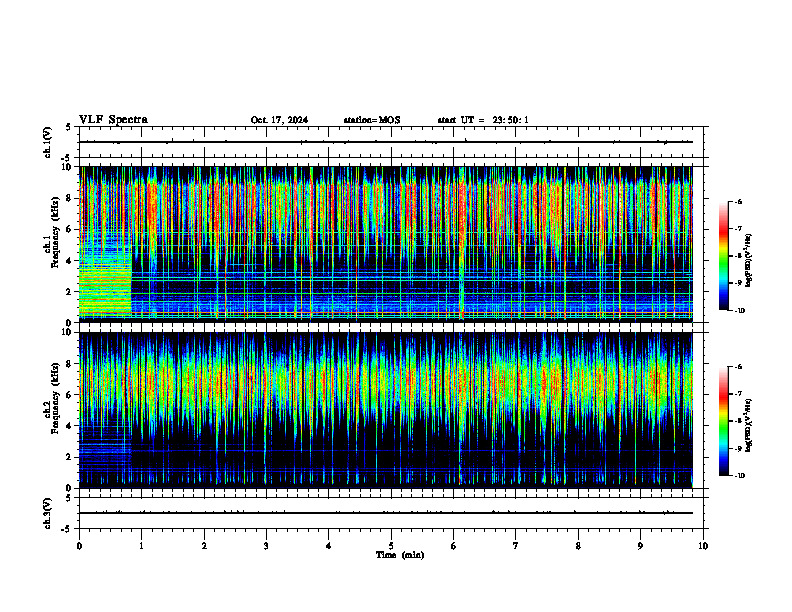This screenshot has width=792, height=612.
Task: Click inside the ch.1 spectrogram panel
Action: [x=391, y=244]
